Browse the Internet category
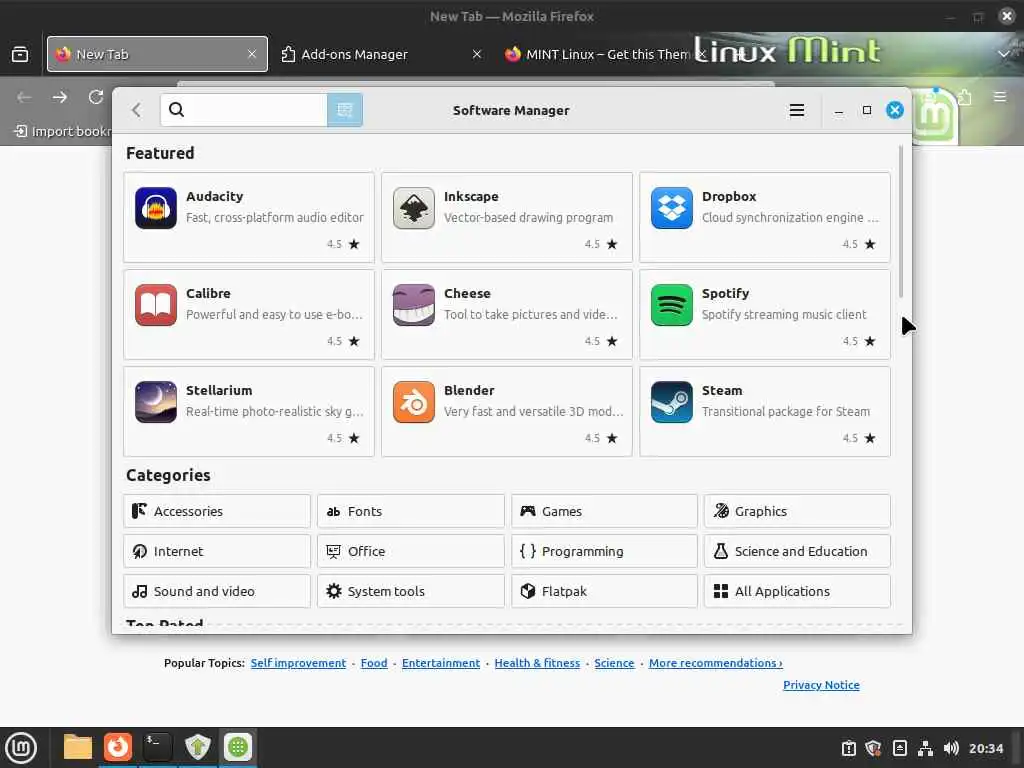The height and width of the screenshot is (768, 1024). click(217, 551)
